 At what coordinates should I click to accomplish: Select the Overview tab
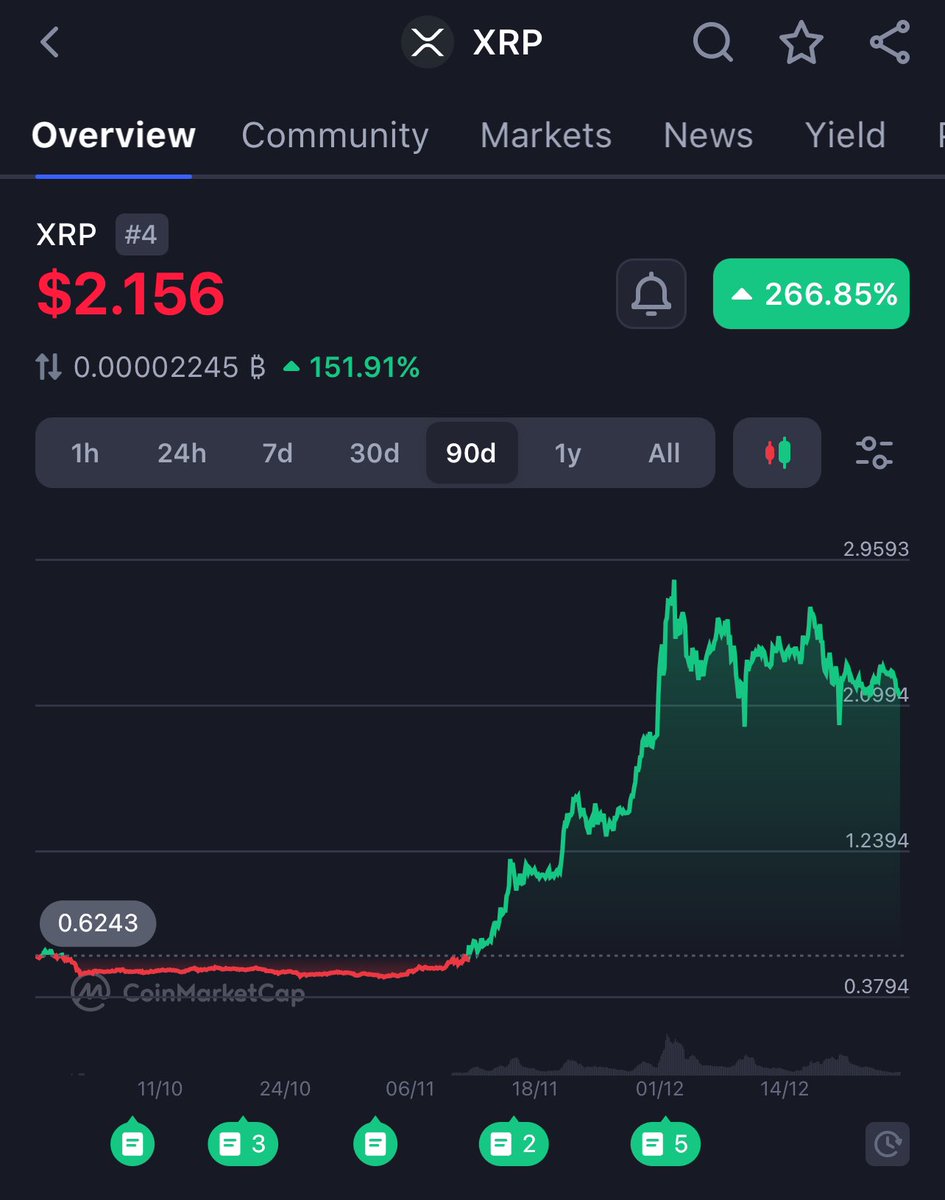pyautogui.click(x=113, y=135)
